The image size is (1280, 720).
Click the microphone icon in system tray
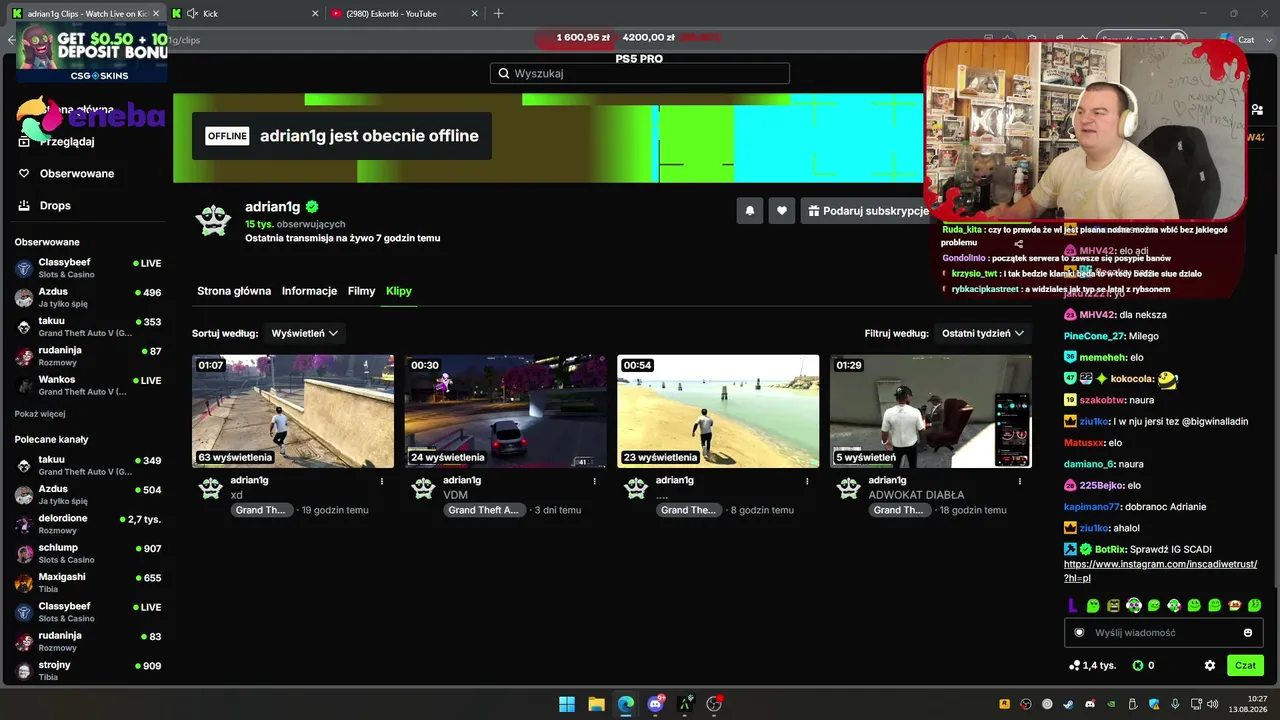tap(1175, 704)
